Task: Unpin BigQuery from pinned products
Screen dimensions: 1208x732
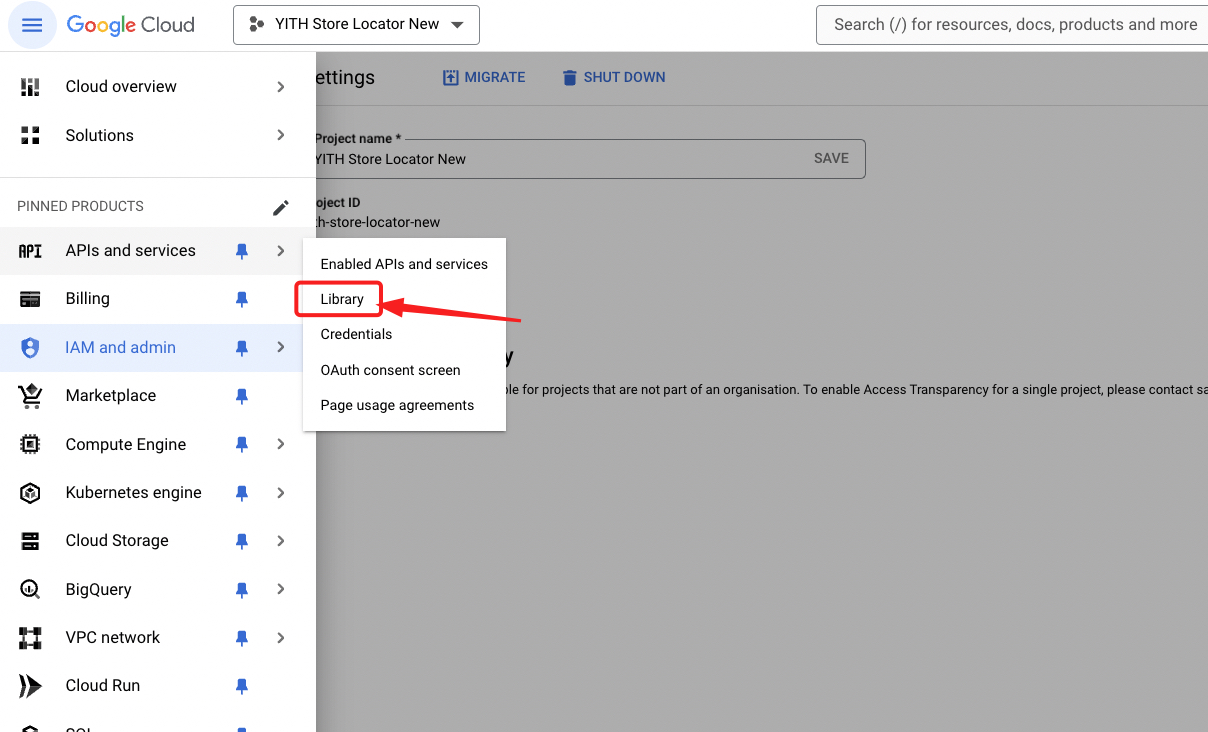Action: 241,590
